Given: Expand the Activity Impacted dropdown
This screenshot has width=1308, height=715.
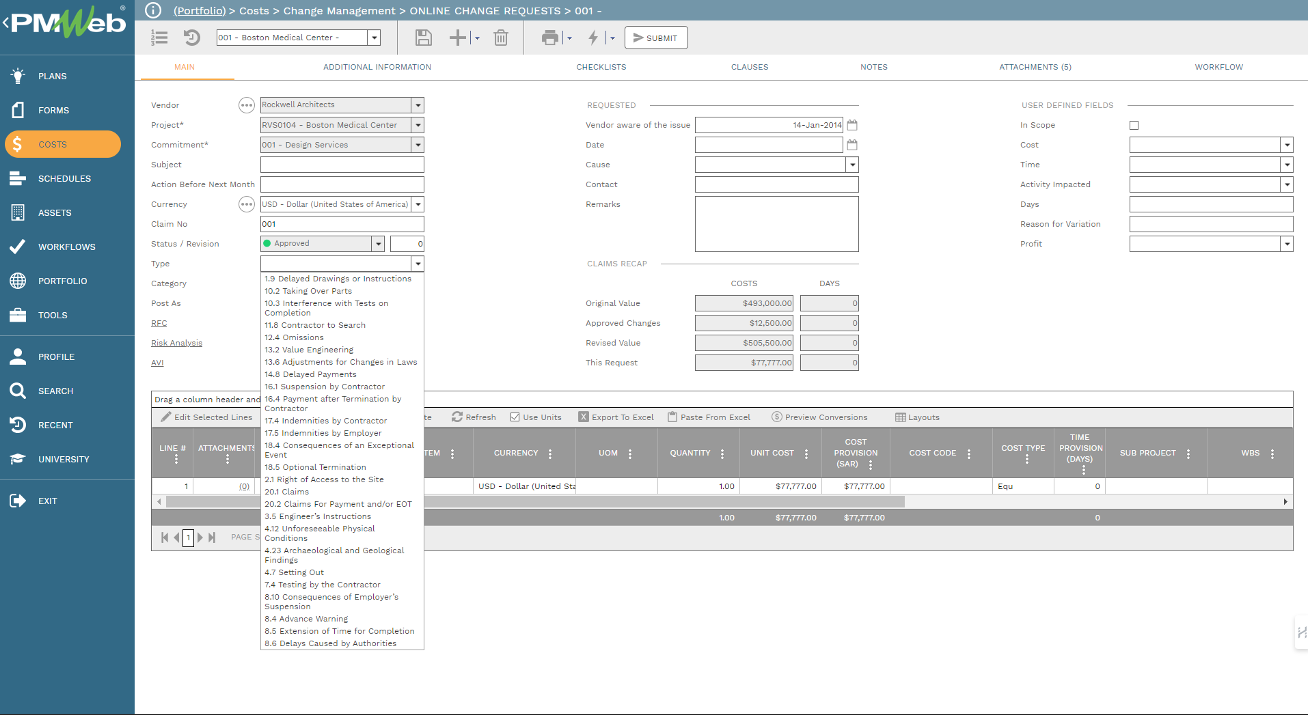Looking at the screenshot, I should point(1286,185).
